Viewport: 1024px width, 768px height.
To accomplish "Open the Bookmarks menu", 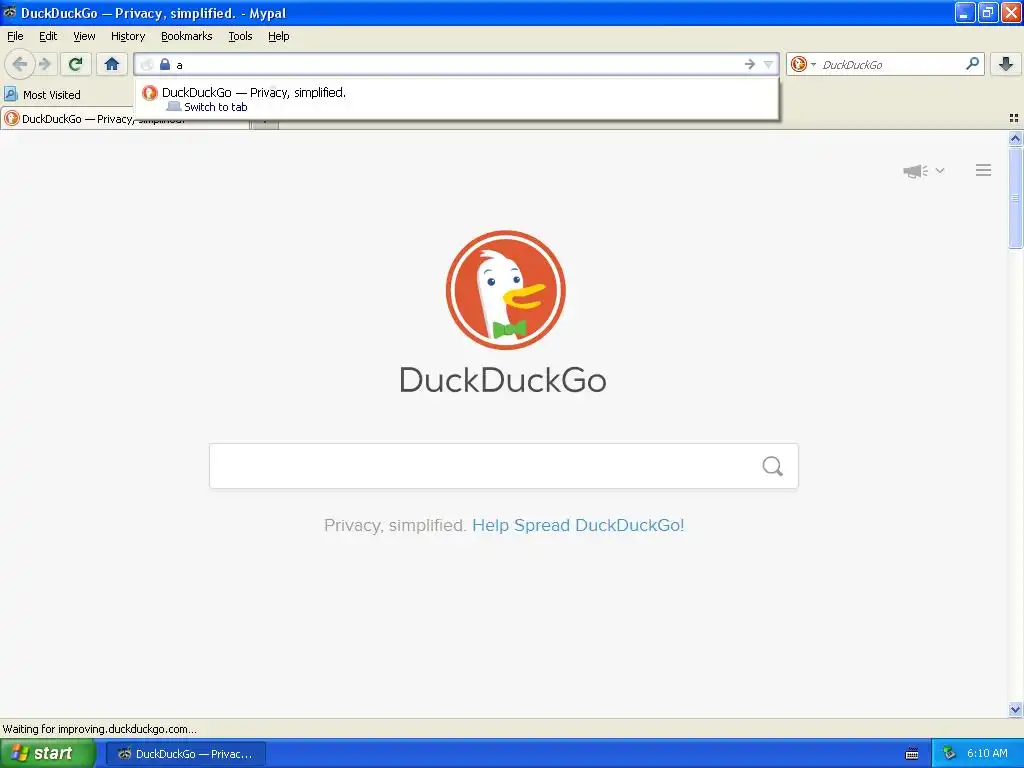I will 187,36.
